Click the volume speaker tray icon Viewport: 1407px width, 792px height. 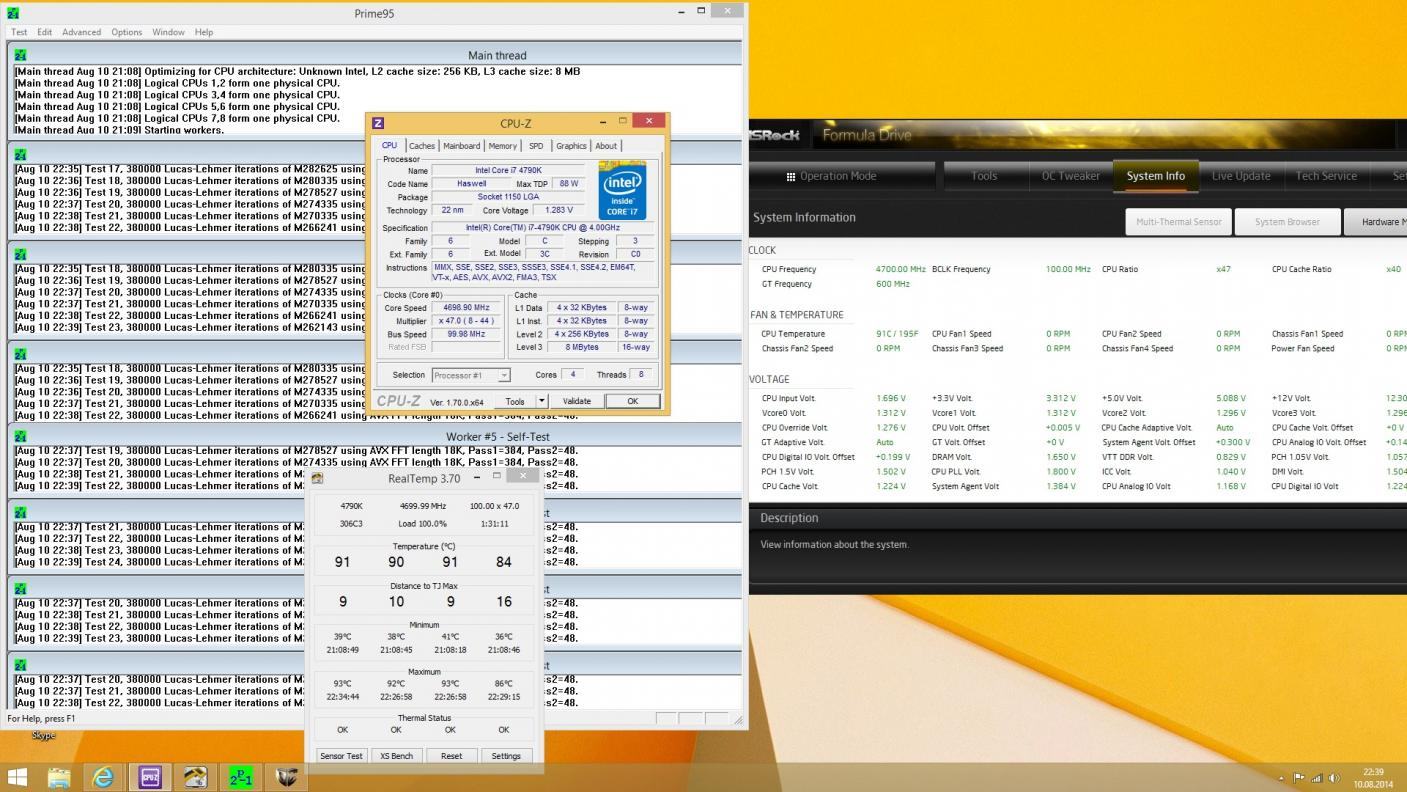1333,778
